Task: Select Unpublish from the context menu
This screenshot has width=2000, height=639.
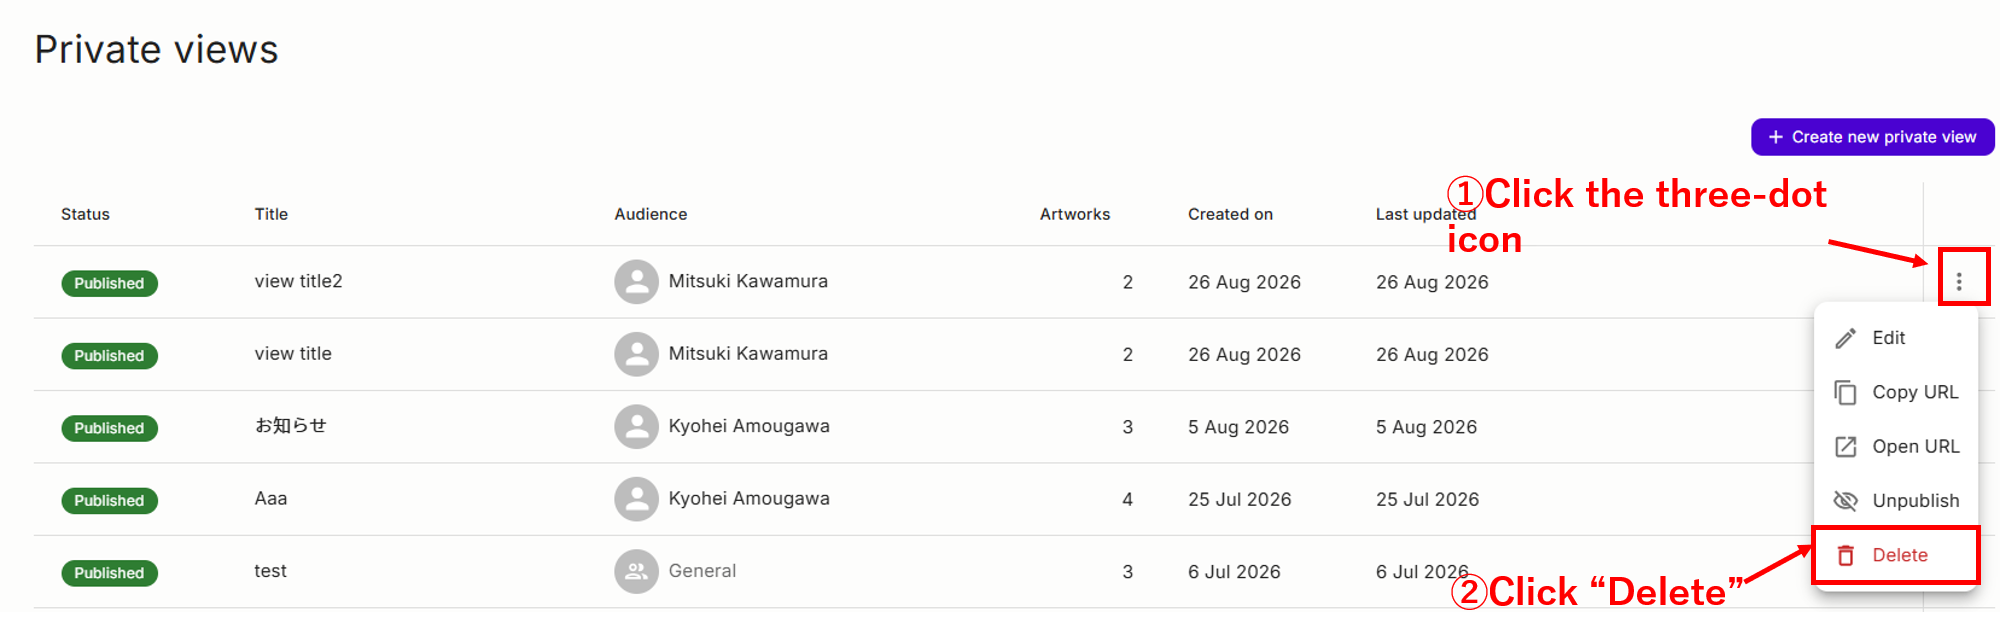Action: [x=1896, y=500]
